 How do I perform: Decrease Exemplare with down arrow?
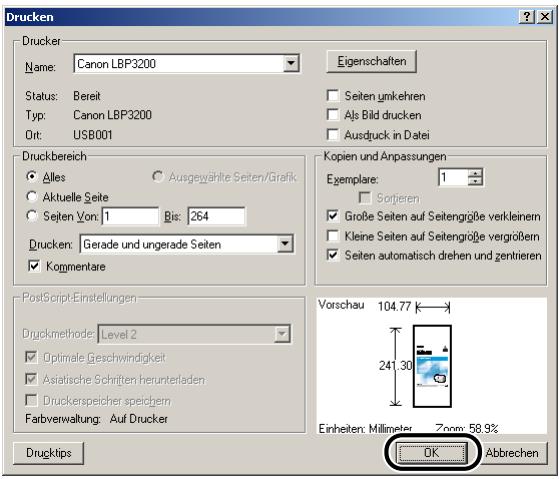pyautogui.click(x=475, y=181)
